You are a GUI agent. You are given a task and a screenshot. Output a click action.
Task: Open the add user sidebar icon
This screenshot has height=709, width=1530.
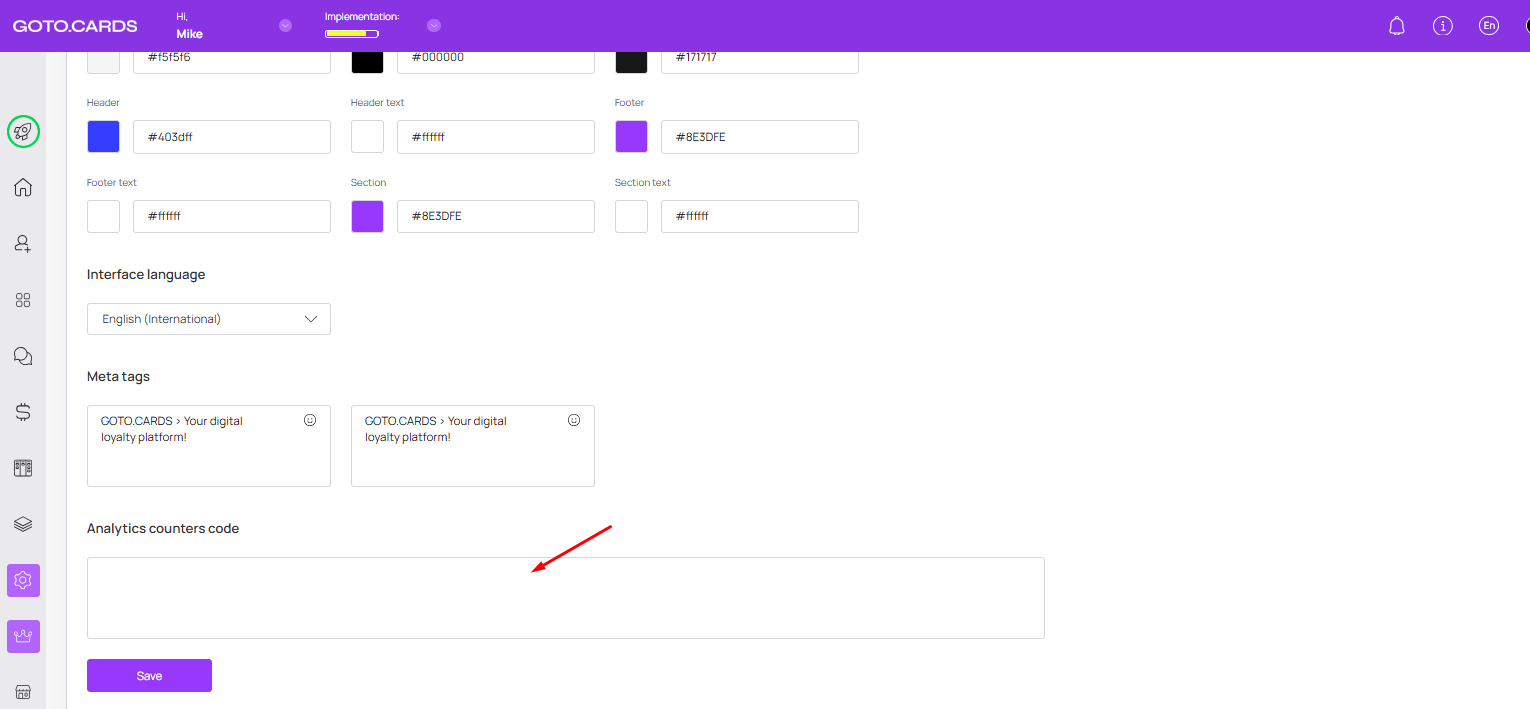coord(23,243)
